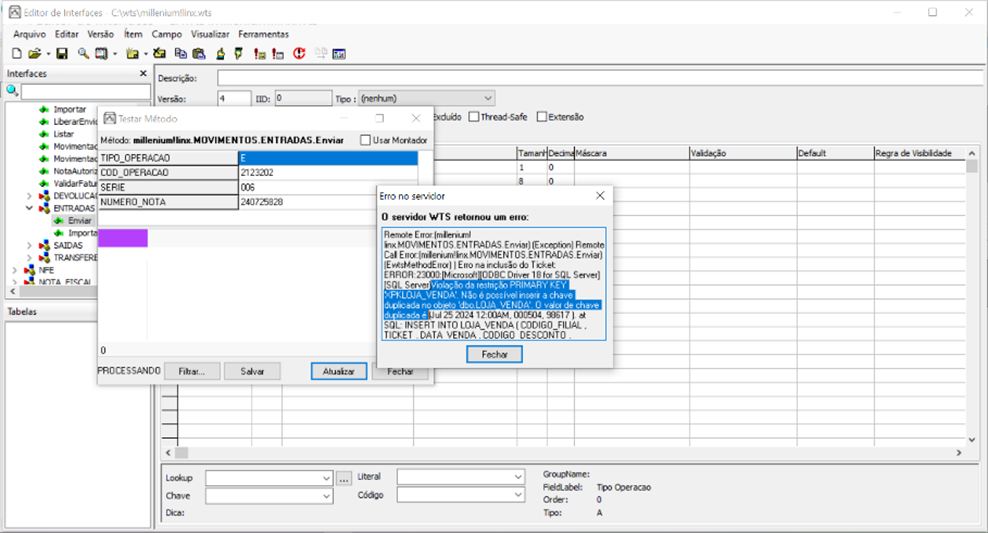
Task: Click the Save floppy disk icon
Action: pos(62,53)
